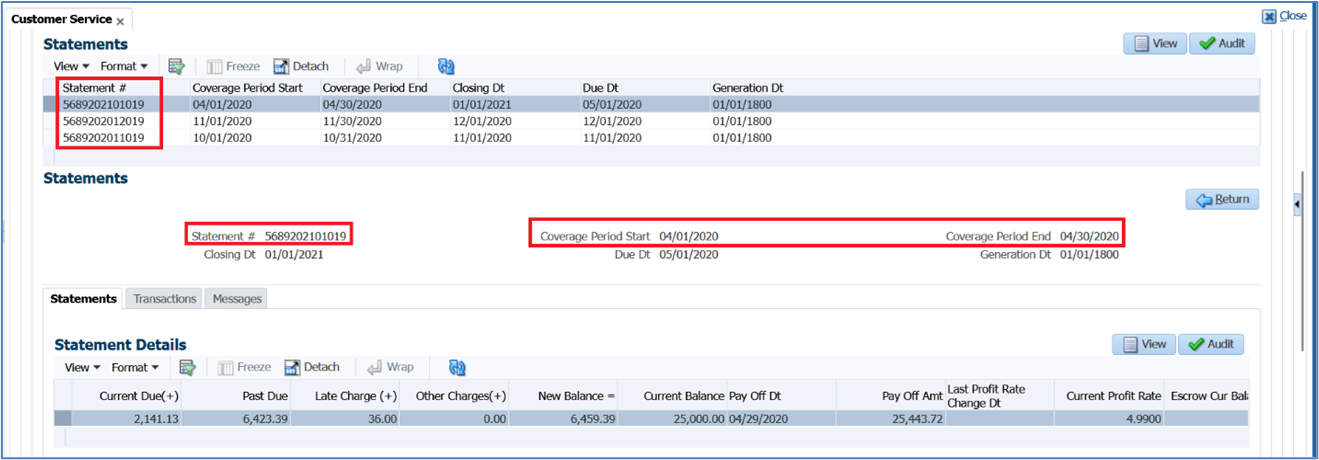Select the row handle of Statement Details row
Viewport: 1319px width, 460px height.
pyautogui.click(x=63, y=418)
